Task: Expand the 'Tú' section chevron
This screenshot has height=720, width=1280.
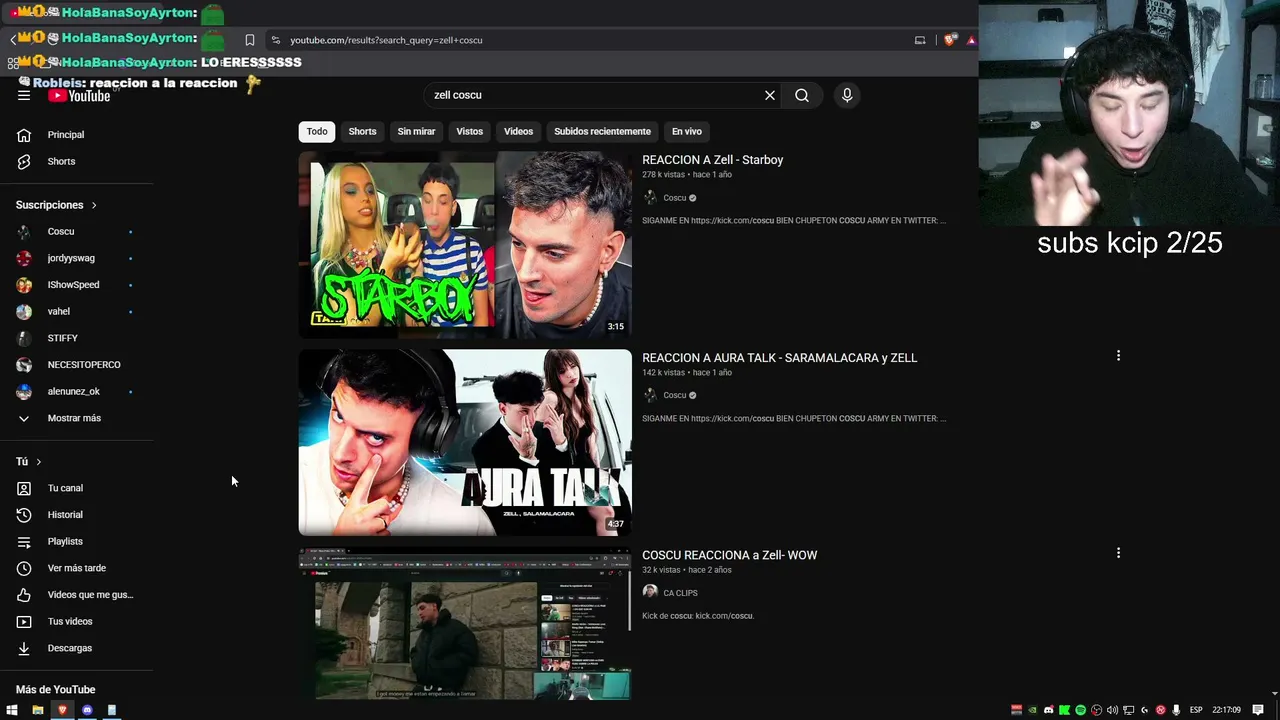Action: click(39, 462)
